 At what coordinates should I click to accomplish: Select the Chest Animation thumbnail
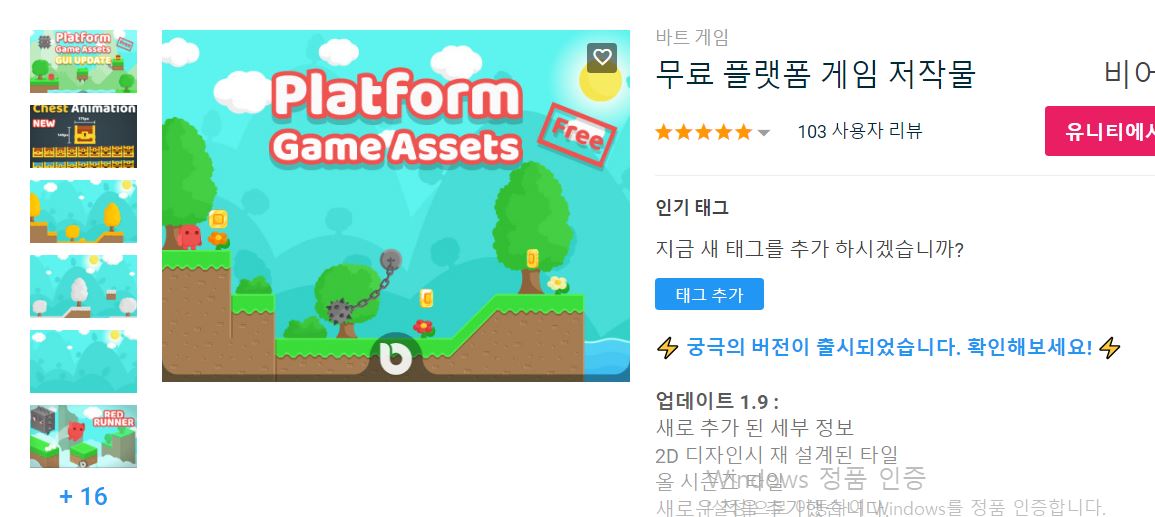(83, 136)
